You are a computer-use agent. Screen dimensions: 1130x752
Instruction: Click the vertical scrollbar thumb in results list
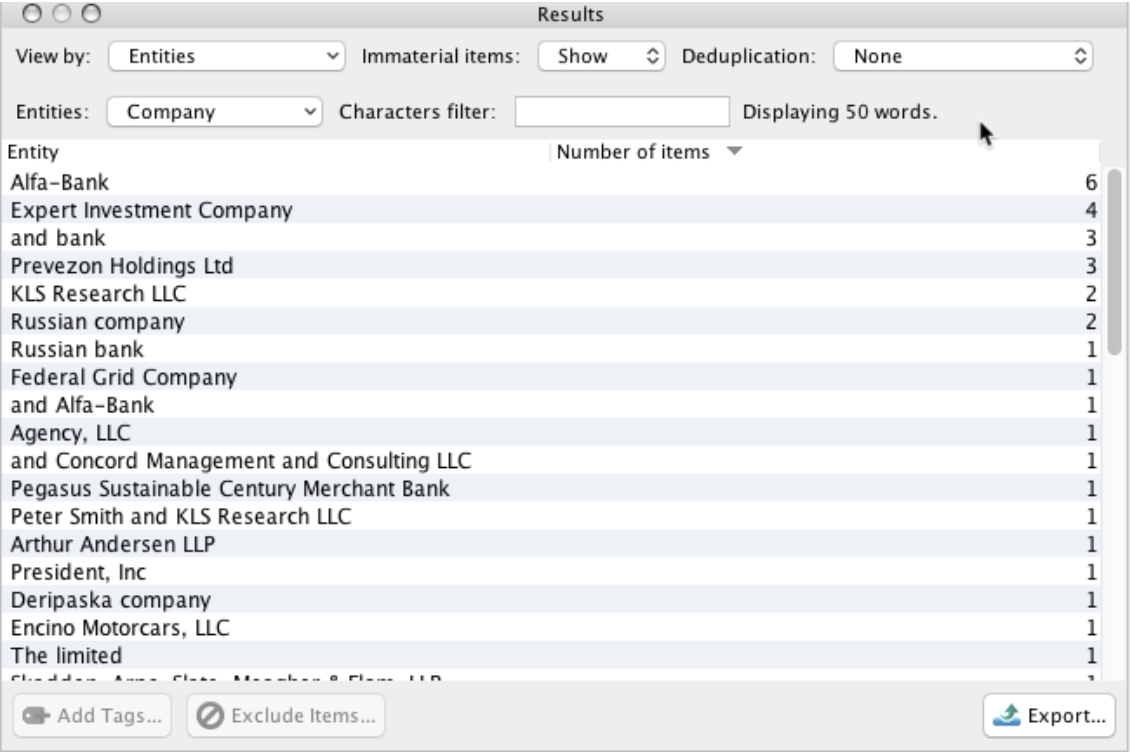click(1114, 261)
